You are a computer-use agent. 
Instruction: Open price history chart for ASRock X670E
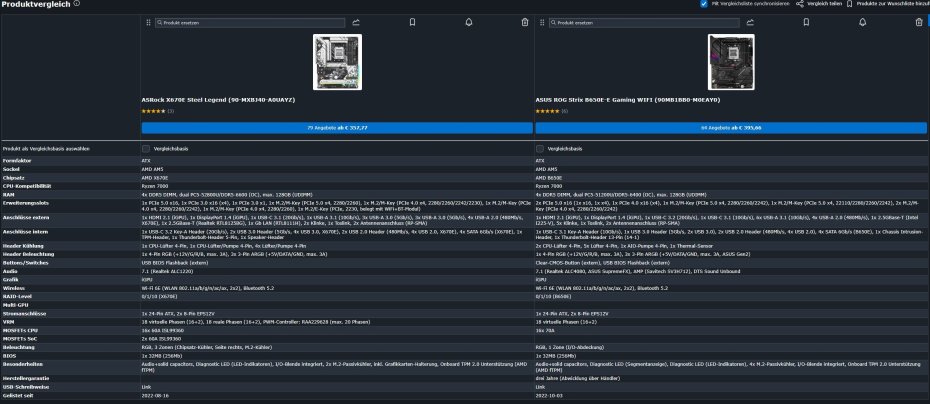[356, 23]
